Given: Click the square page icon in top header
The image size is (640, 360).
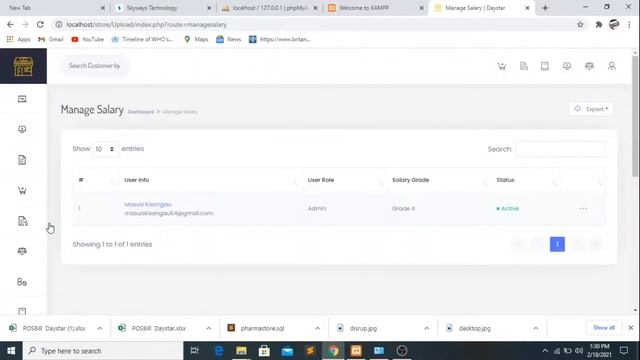Looking at the screenshot, I should pyautogui.click(x=545, y=66).
